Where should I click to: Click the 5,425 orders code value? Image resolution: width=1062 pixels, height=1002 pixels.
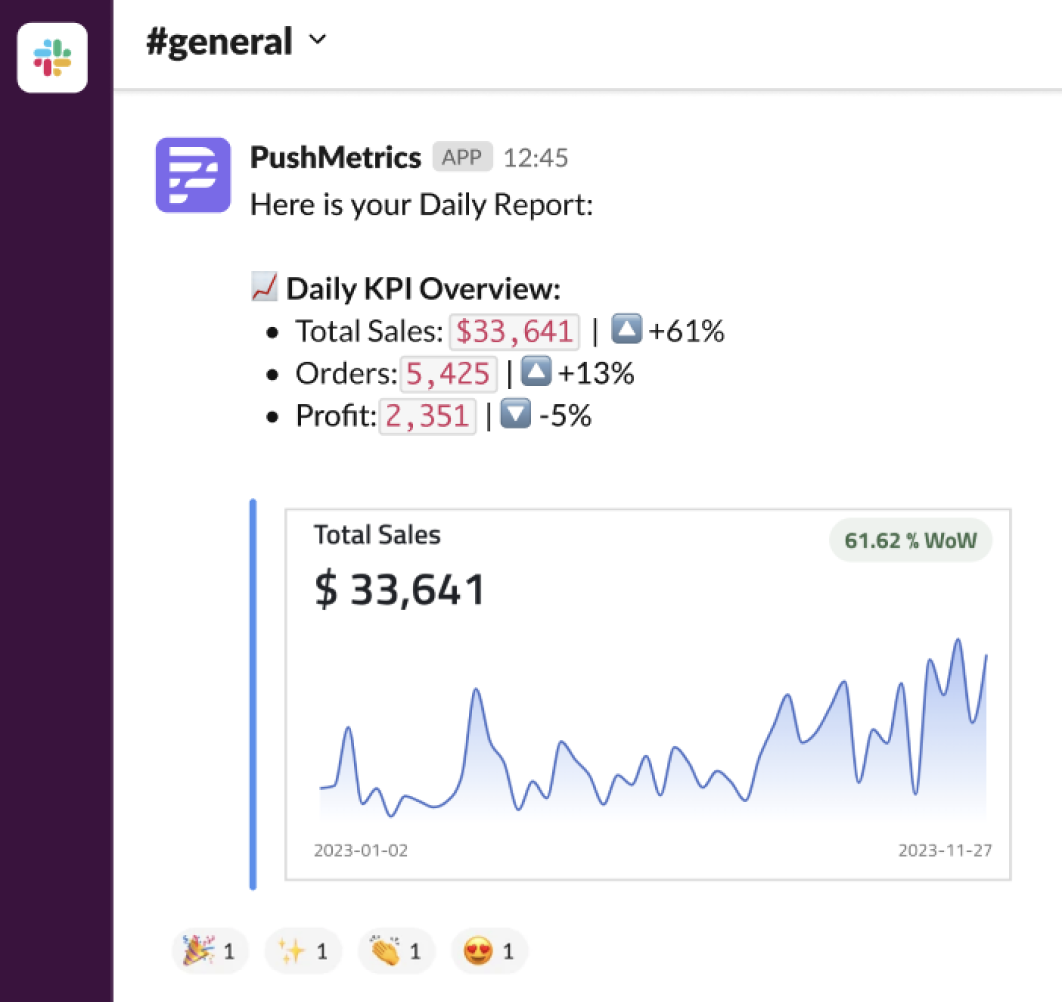[449, 374]
